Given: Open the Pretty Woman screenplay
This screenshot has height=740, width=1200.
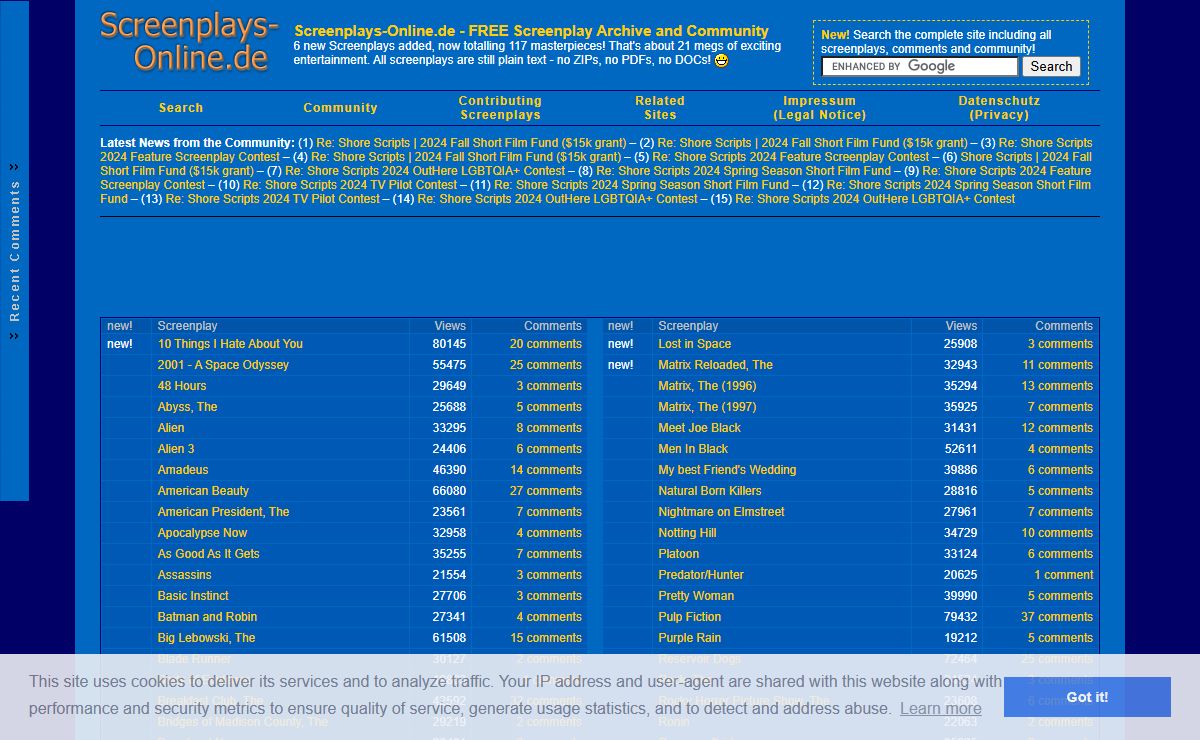Looking at the screenshot, I should pyautogui.click(x=696, y=596).
